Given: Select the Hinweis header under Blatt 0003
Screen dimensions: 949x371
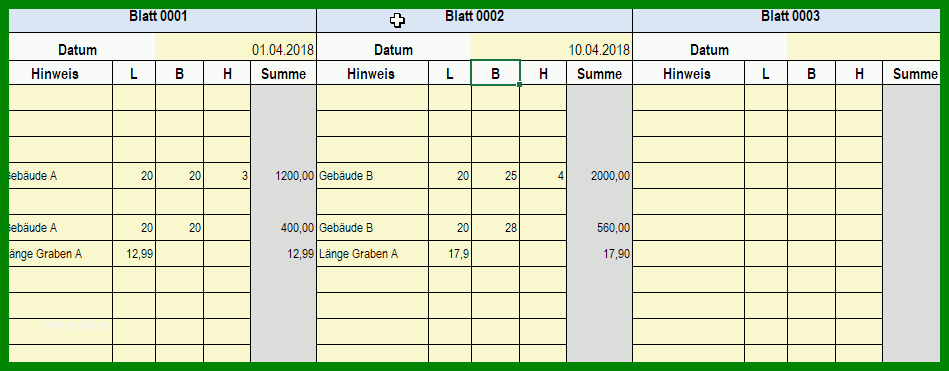Looking at the screenshot, I should point(689,74).
